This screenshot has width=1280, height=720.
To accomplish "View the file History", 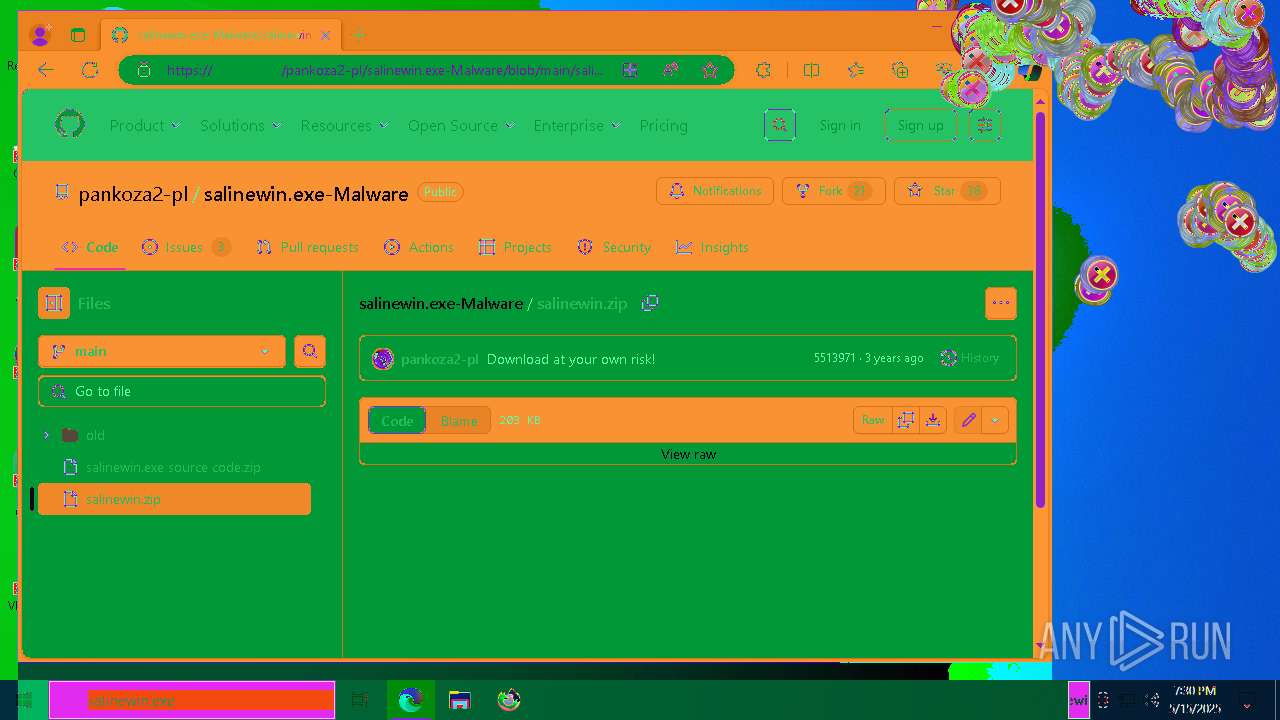I will tap(970, 358).
